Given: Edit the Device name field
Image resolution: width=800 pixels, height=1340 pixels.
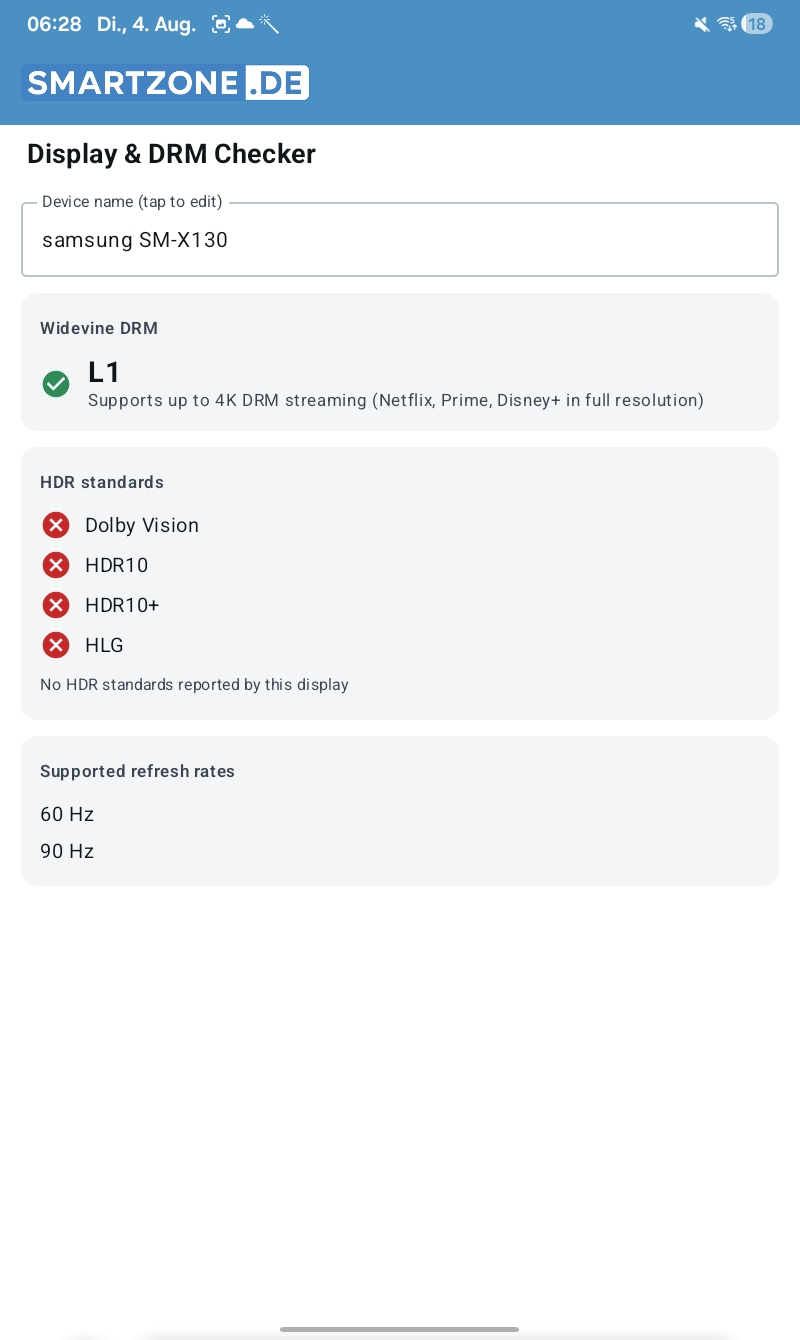Looking at the screenshot, I should pos(400,239).
